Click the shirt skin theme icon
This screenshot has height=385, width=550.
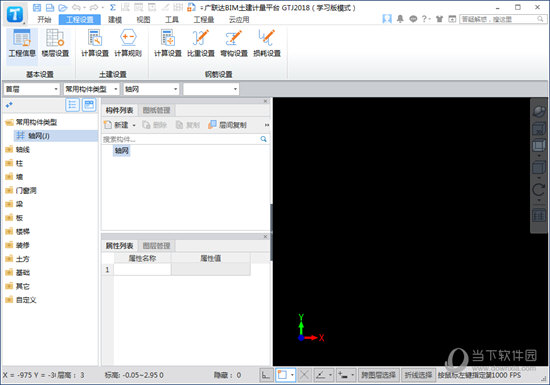(x=439, y=19)
